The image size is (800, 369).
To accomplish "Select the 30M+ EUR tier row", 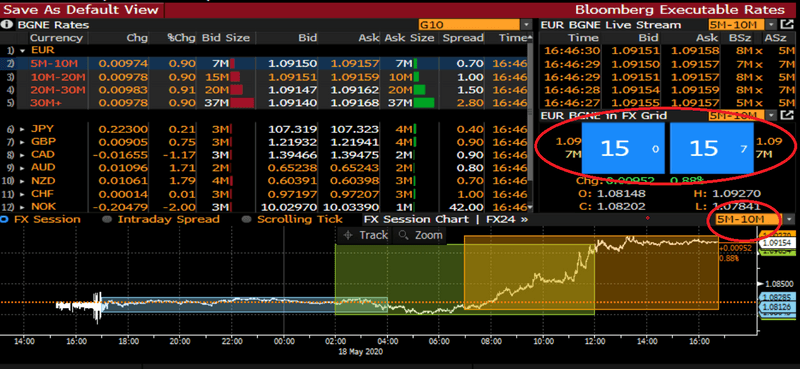I will (265, 103).
